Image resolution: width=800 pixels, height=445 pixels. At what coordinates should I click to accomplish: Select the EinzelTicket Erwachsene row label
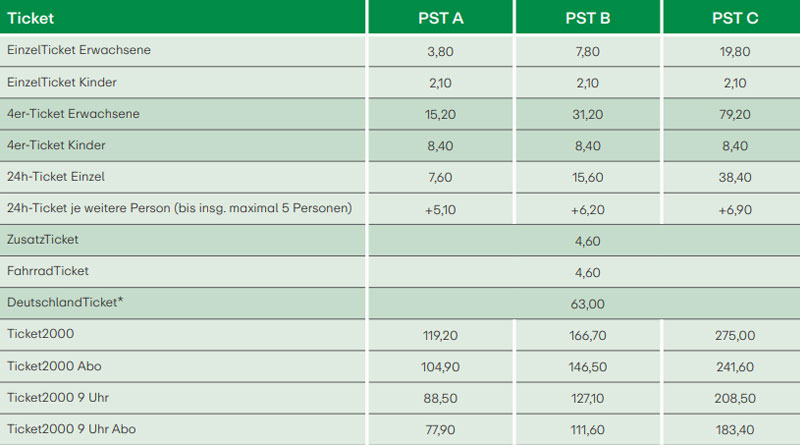click(79, 50)
